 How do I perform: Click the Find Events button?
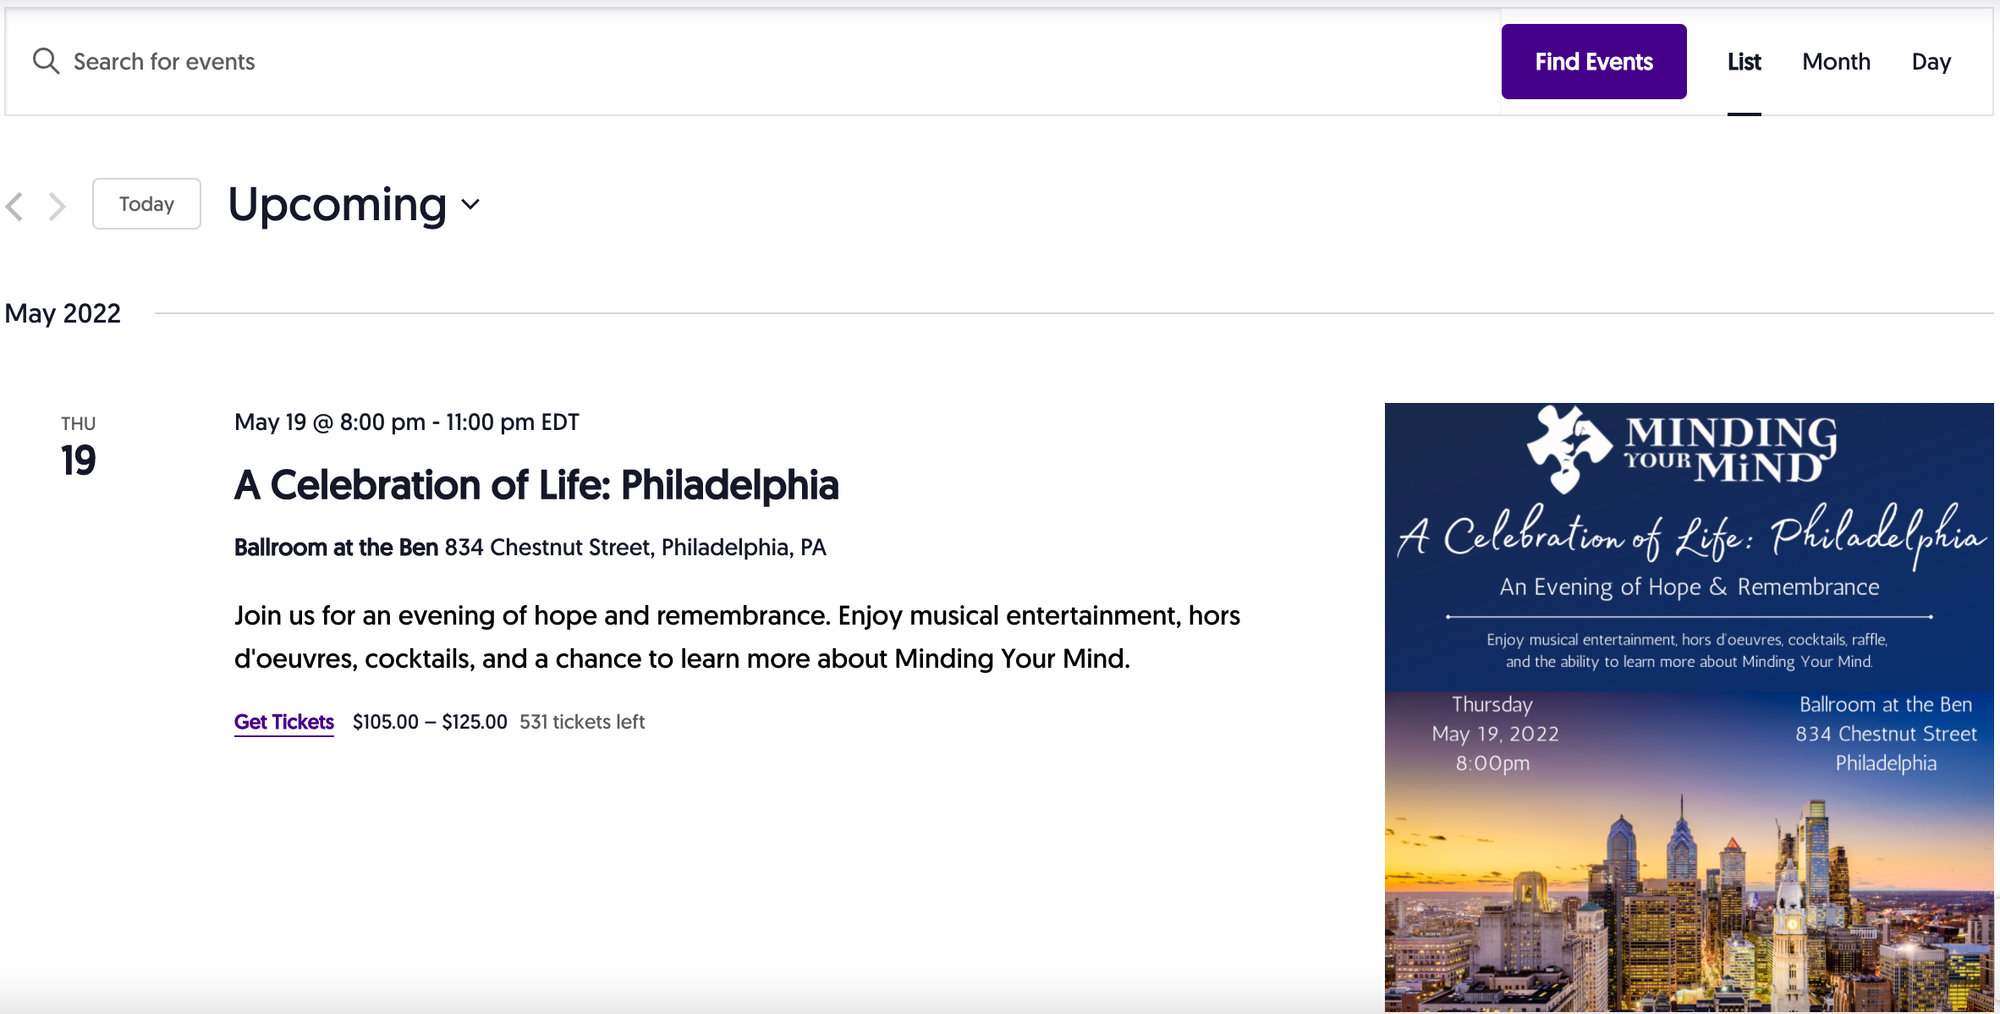coord(1593,61)
